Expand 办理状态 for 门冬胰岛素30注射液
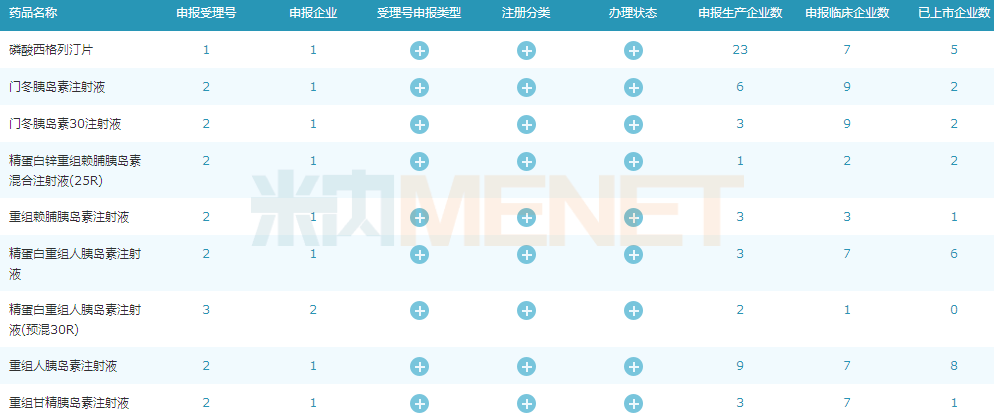Viewport: 994px width, 415px height. (x=633, y=124)
